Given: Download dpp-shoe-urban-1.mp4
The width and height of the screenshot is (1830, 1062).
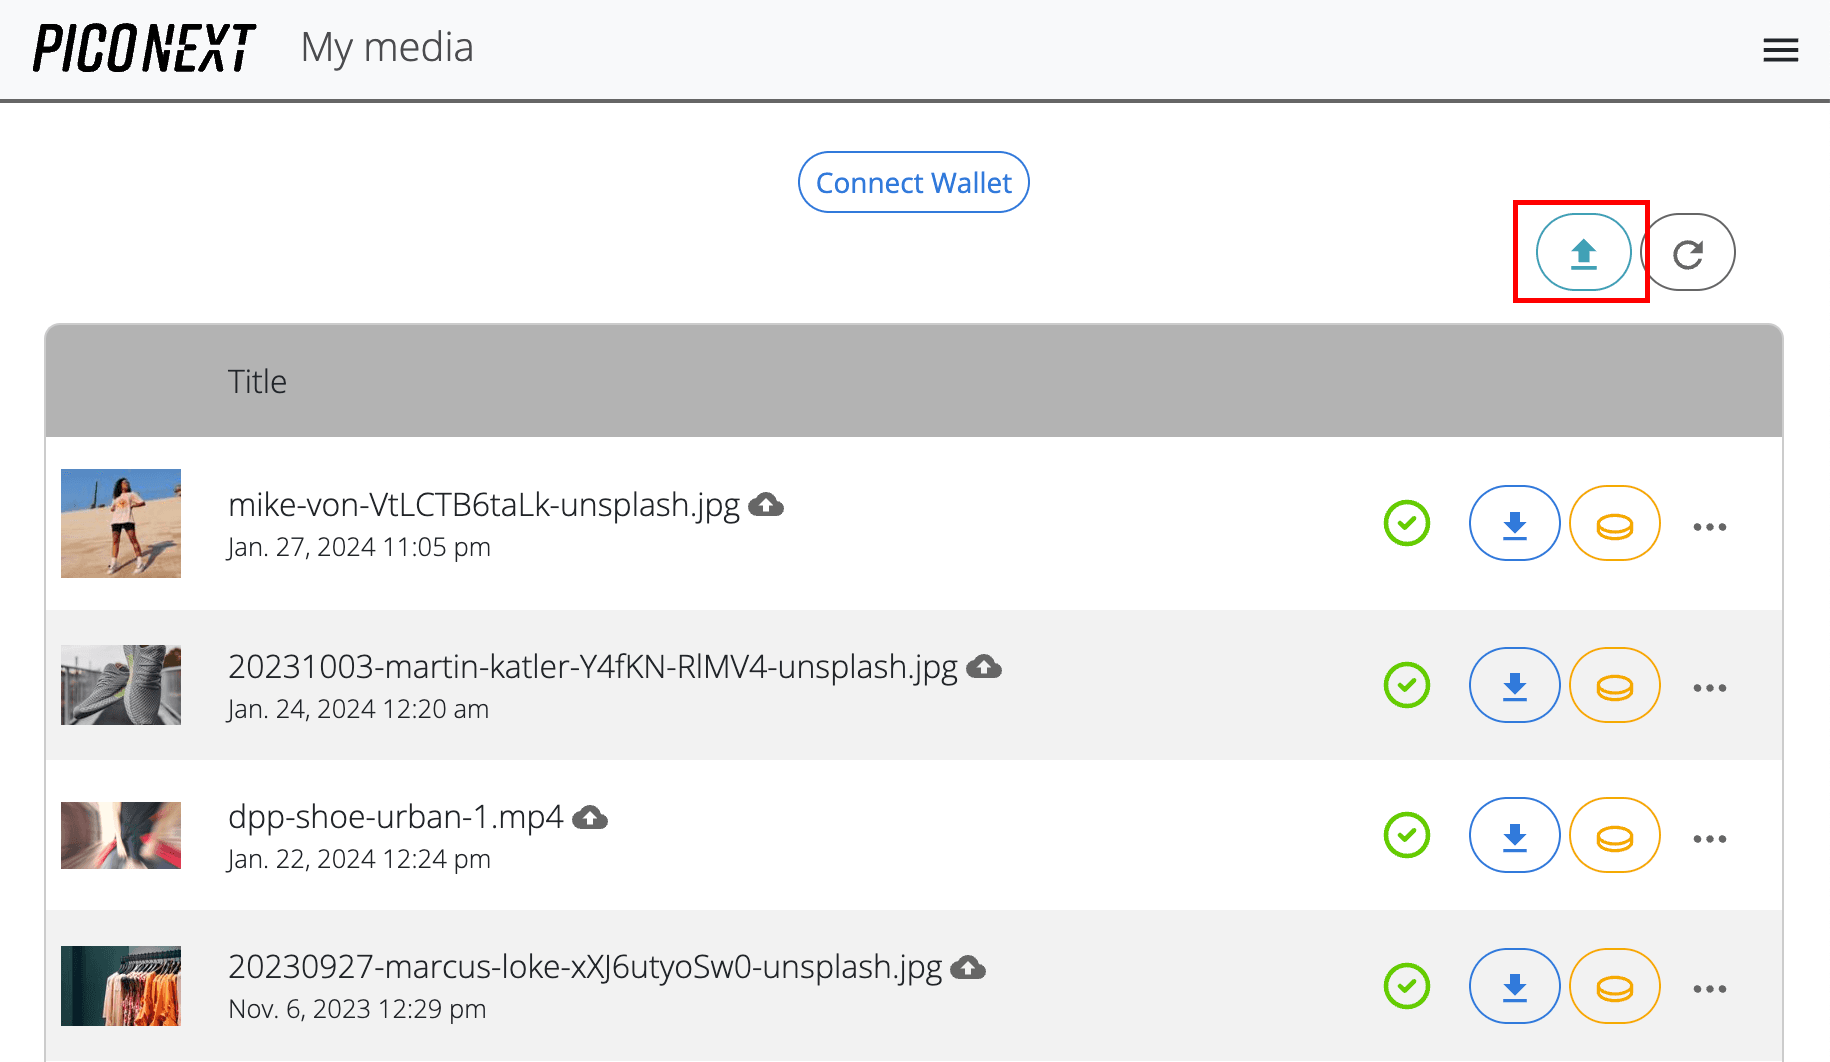Looking at the screenshot, I should tap(1514, 835).
